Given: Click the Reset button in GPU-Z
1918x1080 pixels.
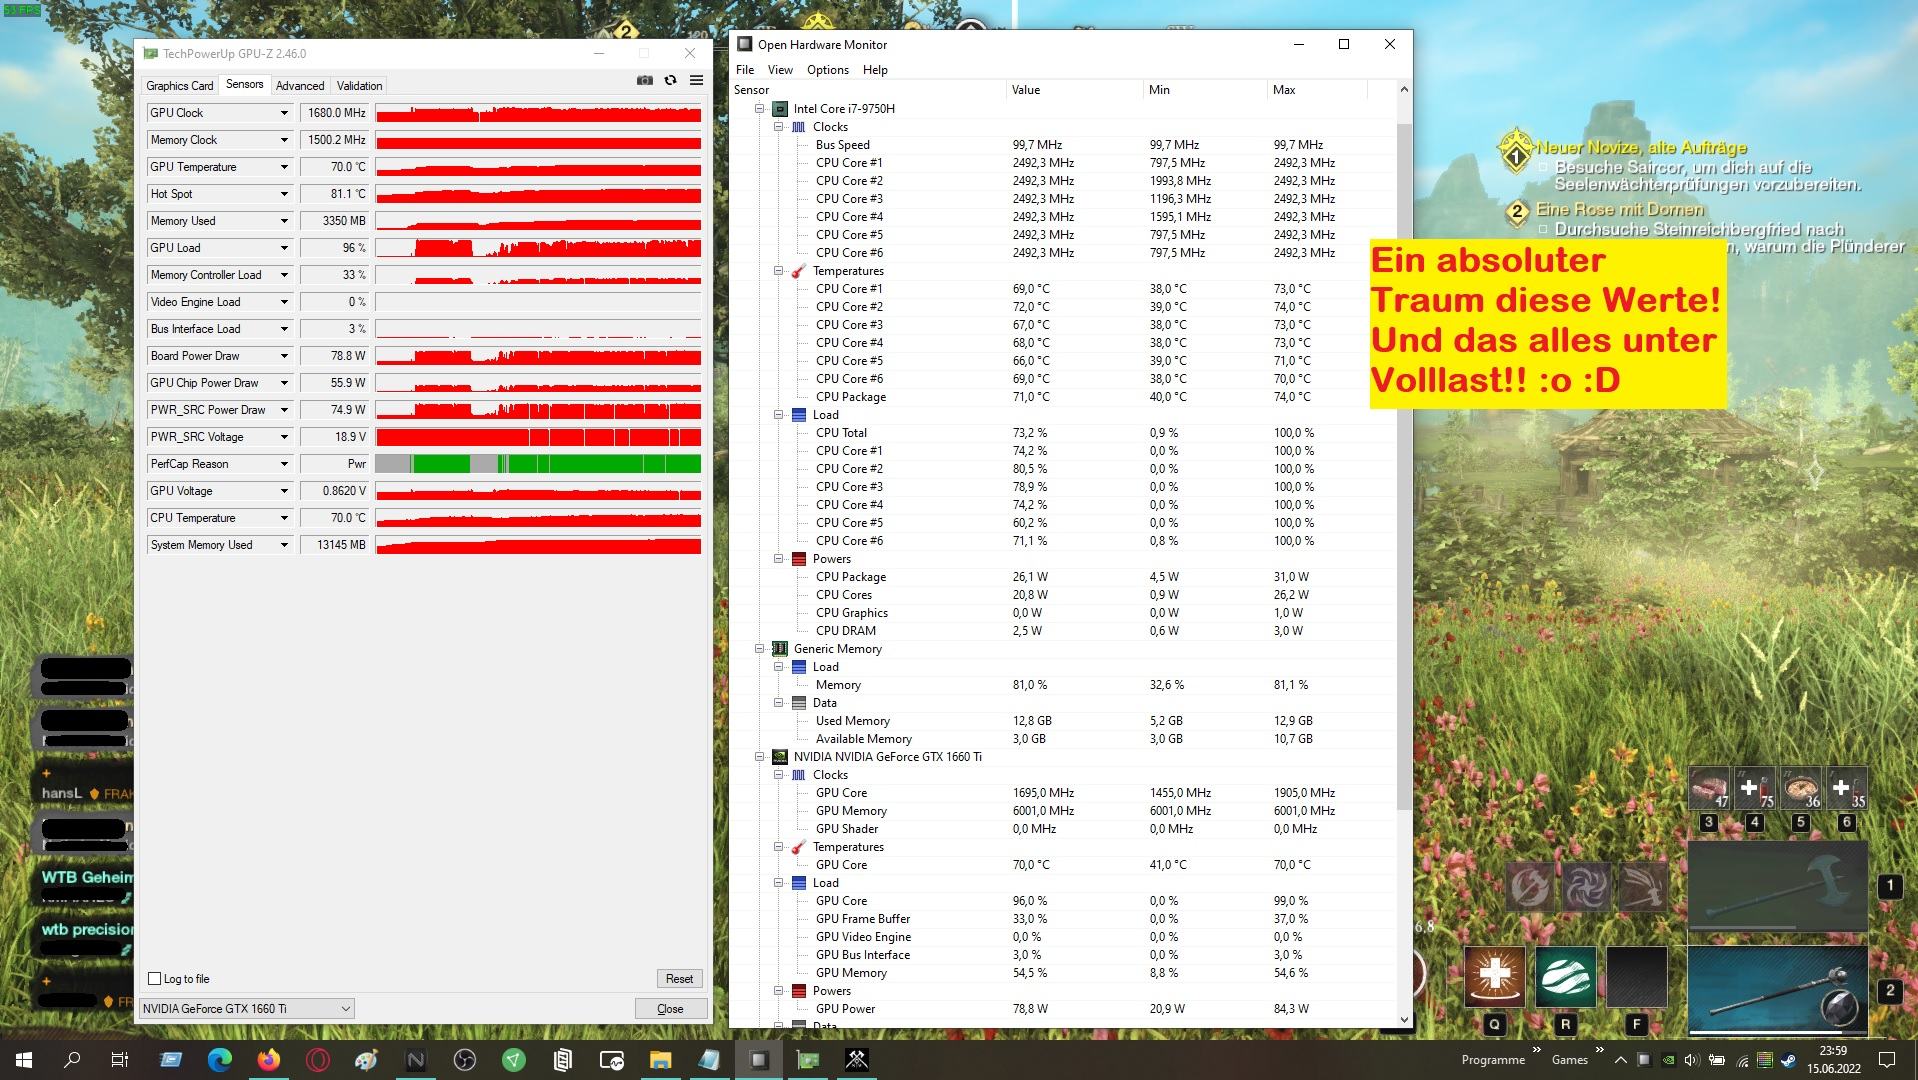Looking at the screenshot, I should [x=679, y=979].
